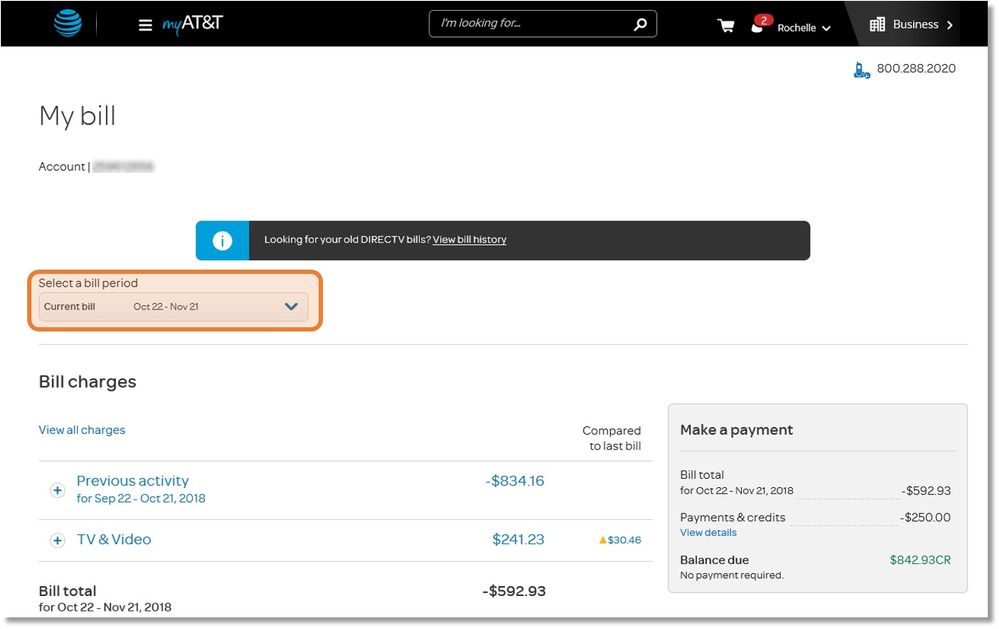The width and height of the screenshot is (999, 629).
Task: Click View details under Payments & credits
Action: (708, 533)
